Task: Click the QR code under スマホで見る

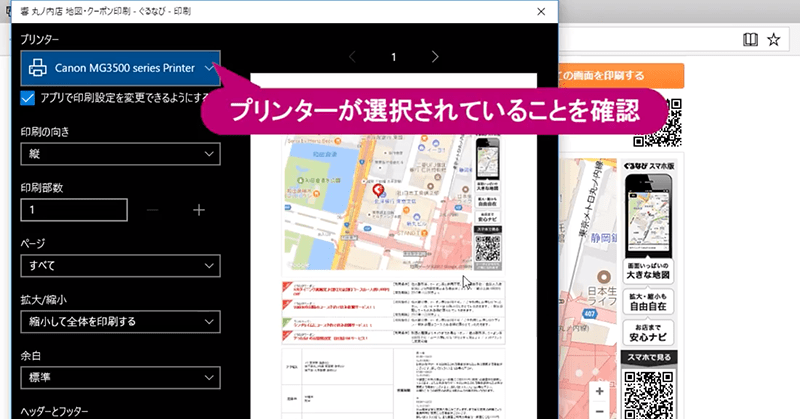Action: tap(649, 394)
